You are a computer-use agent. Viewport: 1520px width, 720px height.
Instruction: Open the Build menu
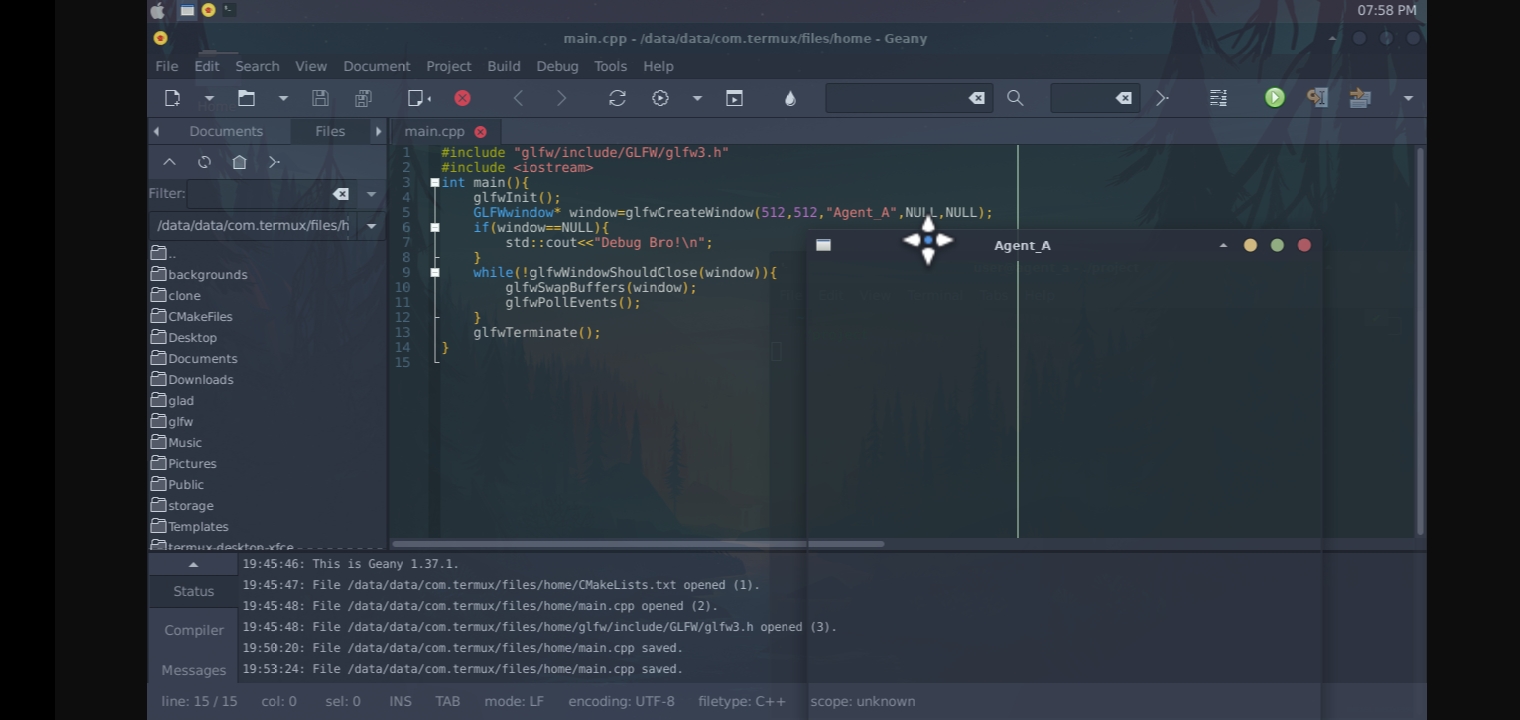[503, 66]
